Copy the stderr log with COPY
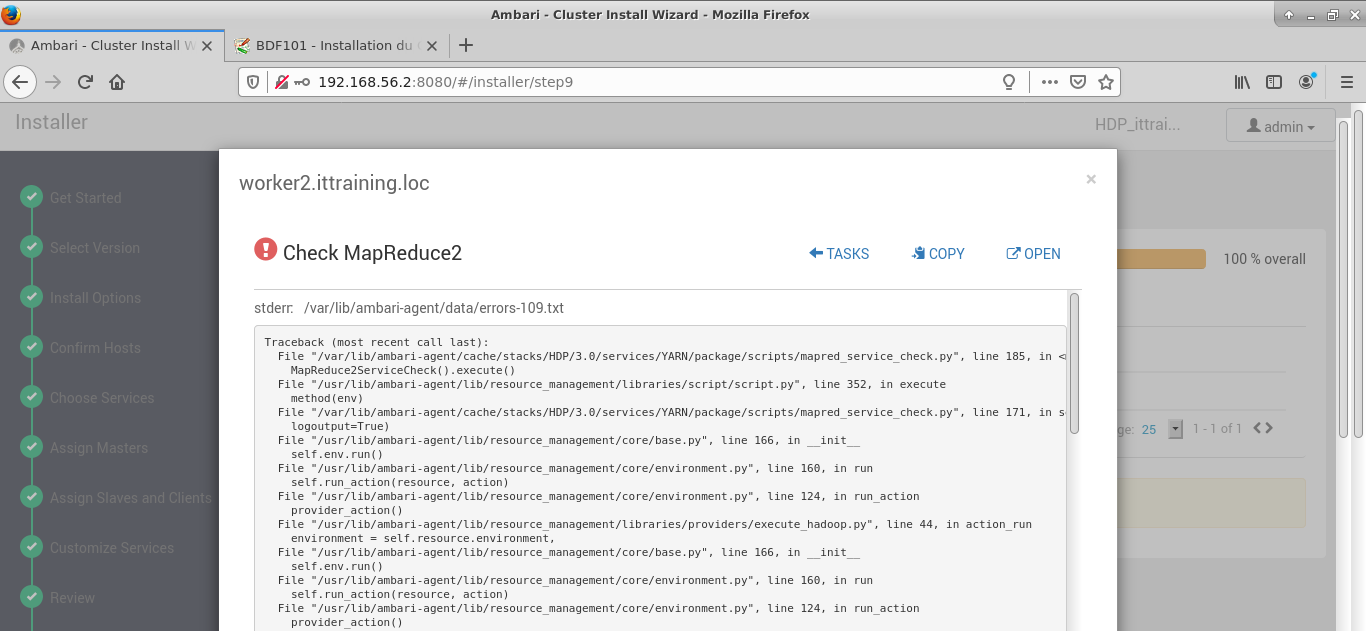Image resolution: width=1366 pixels, height=631 pixels. click(938, 254)
